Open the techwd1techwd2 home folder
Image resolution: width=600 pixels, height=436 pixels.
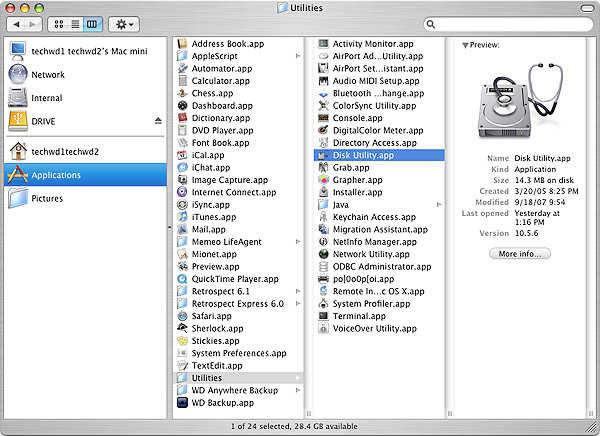point(54,152)
